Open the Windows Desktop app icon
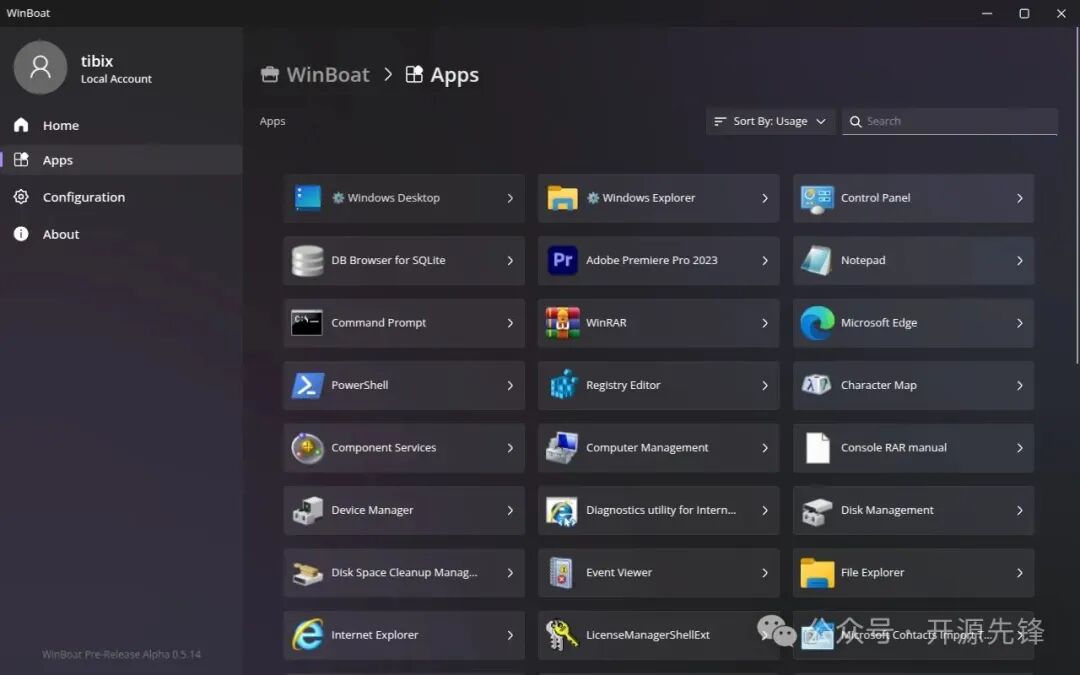This screenshot has width=1080, height=675. pos(307,198)
